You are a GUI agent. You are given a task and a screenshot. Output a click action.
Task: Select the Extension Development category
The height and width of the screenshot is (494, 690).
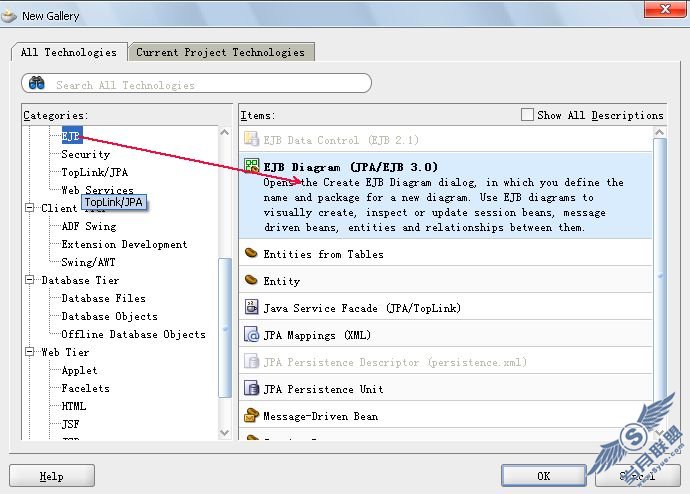click(124, 244)
